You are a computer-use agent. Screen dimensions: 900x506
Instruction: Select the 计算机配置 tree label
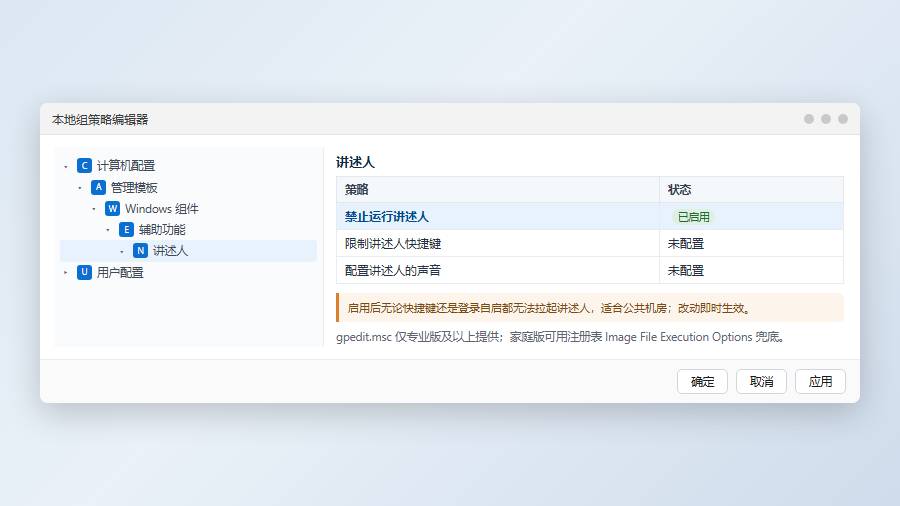point(126,166)
